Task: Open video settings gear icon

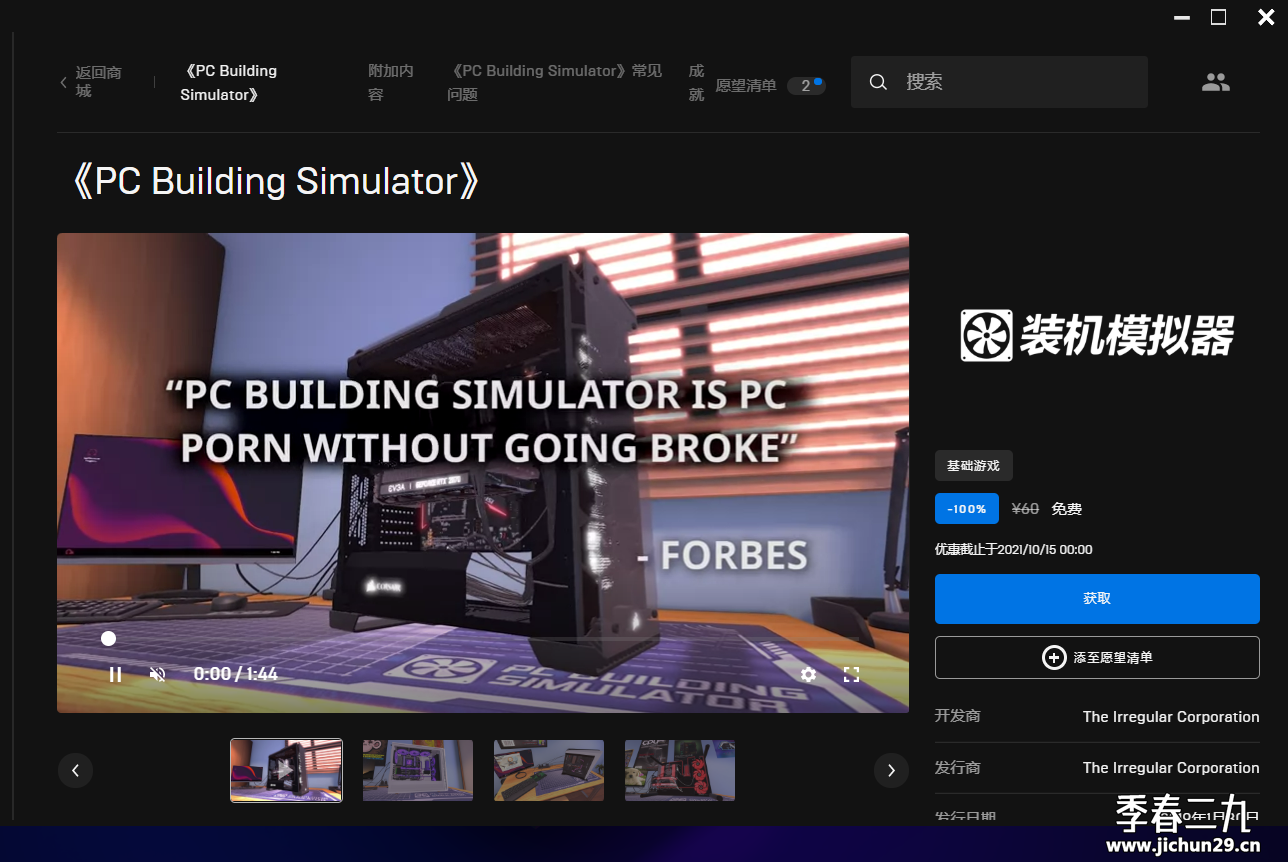Action: 808,674
